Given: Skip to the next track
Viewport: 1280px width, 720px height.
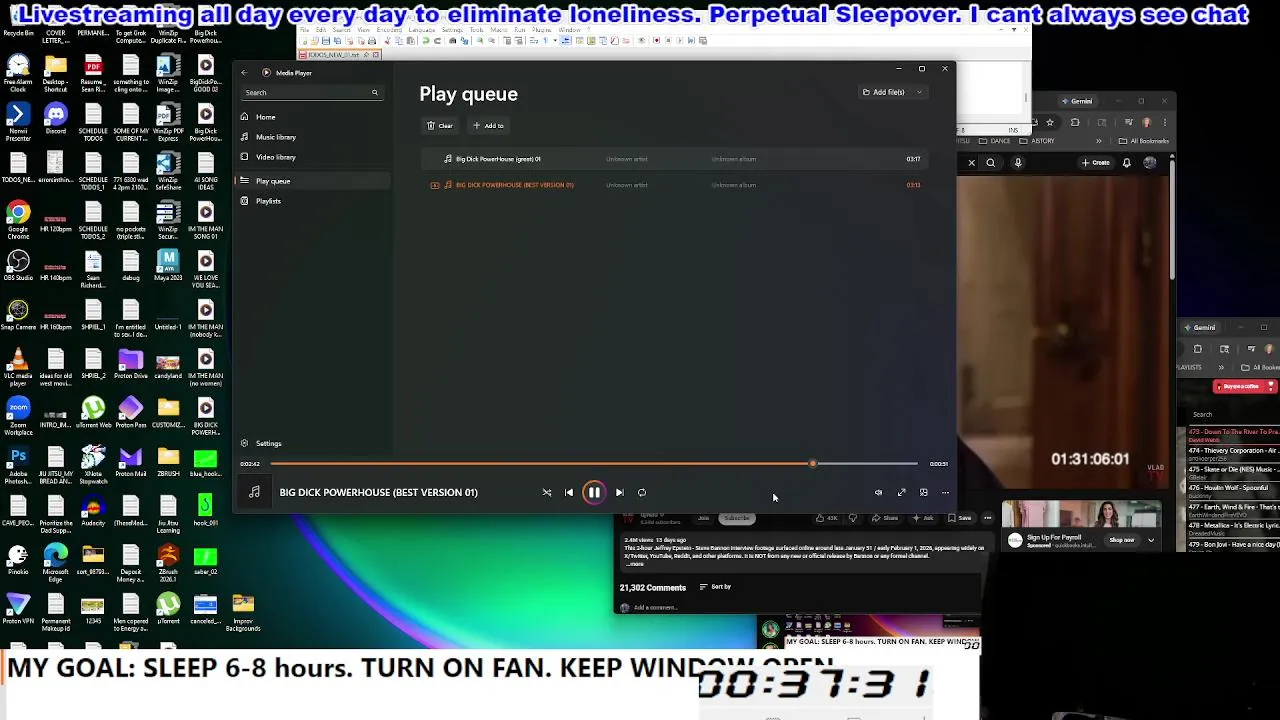Looking at the screenshot, I should point(619,492).
